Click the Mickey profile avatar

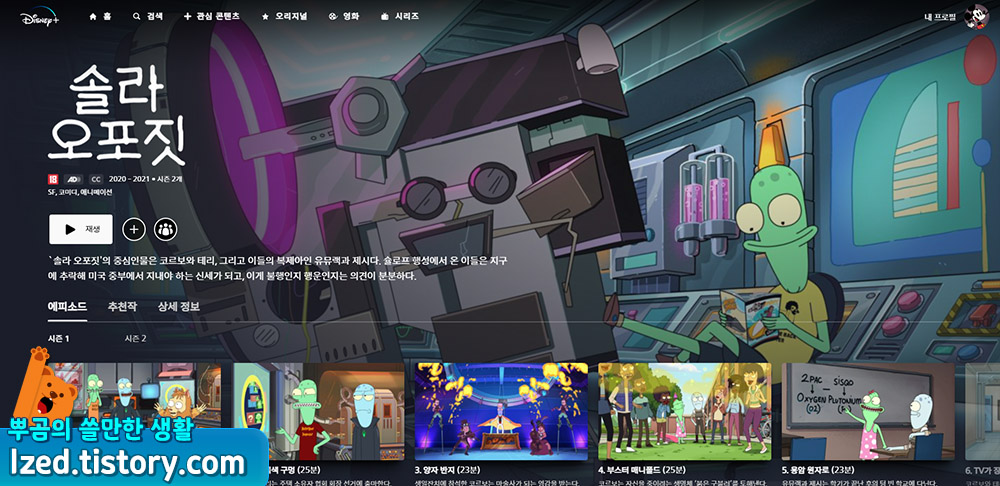tap(976, 17)
